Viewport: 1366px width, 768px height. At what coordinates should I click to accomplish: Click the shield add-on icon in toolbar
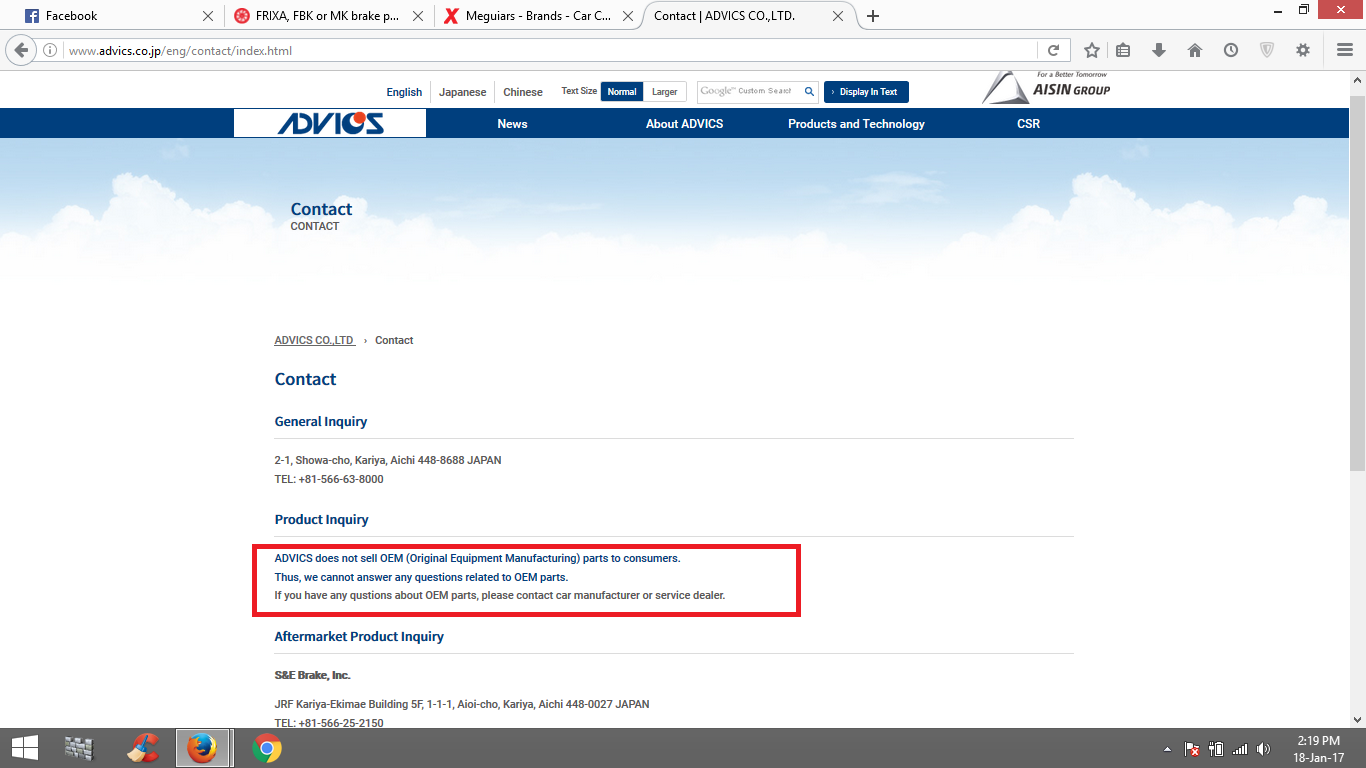[1267, 50]
